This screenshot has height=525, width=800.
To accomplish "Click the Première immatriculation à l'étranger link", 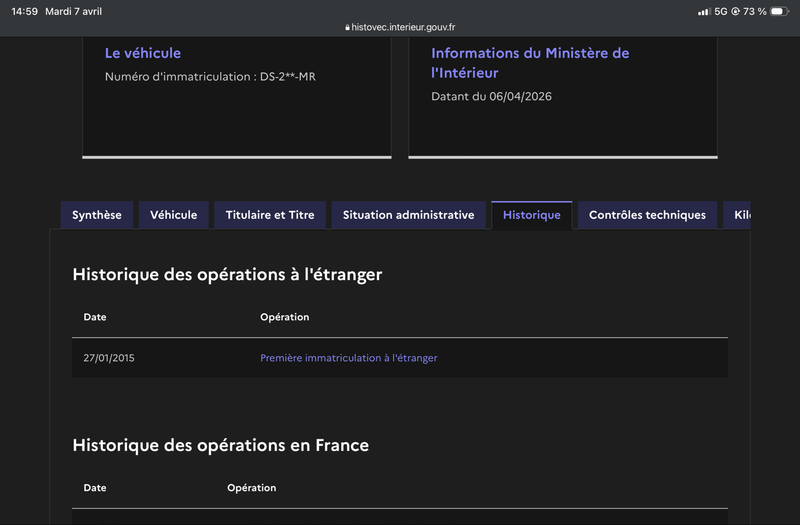I will pos(348,358).
